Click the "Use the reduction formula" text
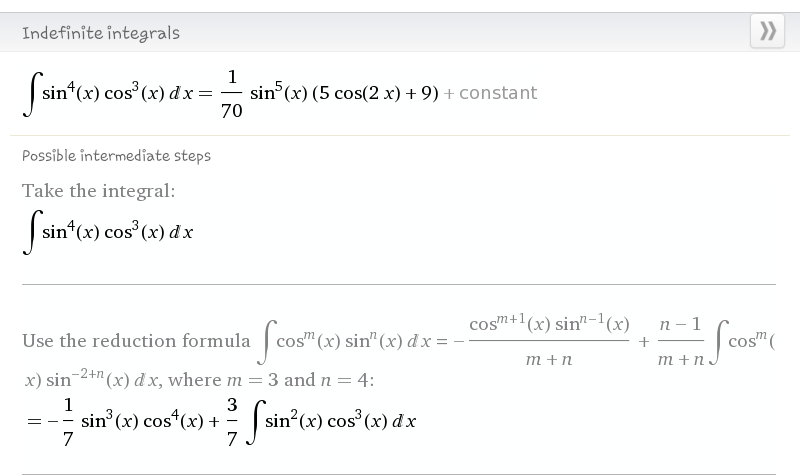This screenshot has width=800, height=475. tap(136, 341)
